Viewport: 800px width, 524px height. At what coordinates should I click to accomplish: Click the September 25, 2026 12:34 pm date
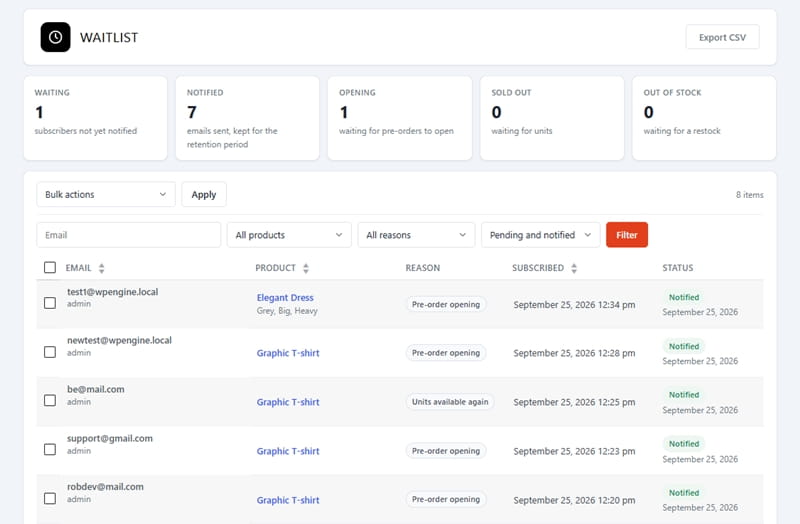tap(574, 305)
